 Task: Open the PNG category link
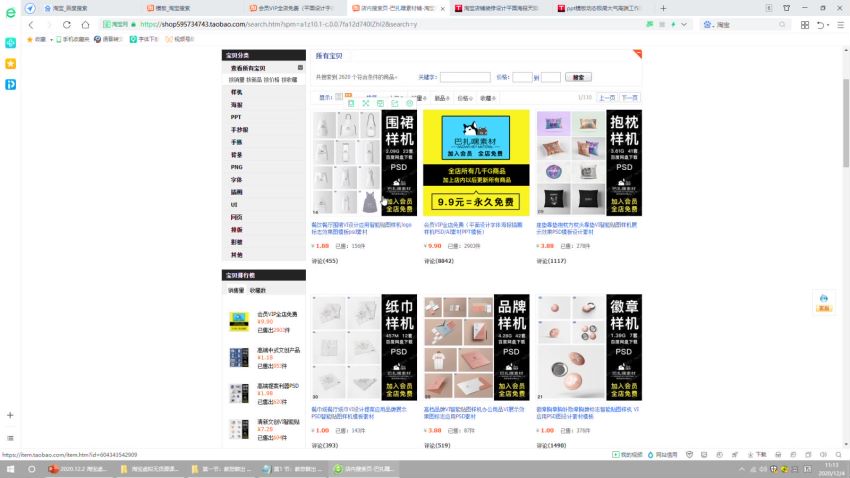pos(236,167)
